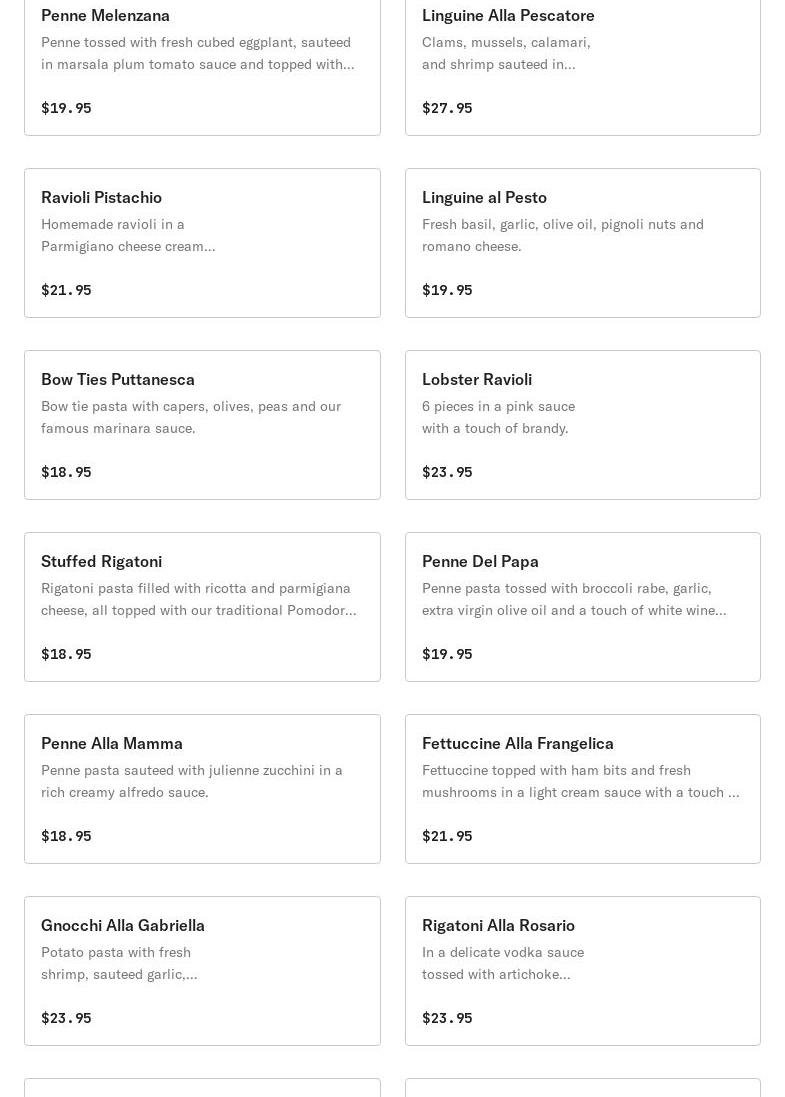Image resolution: width=785 pixels, height=1097 pixels.
Task: Click the Rigatoni Alla Rosario title
Action: point(498,925)
